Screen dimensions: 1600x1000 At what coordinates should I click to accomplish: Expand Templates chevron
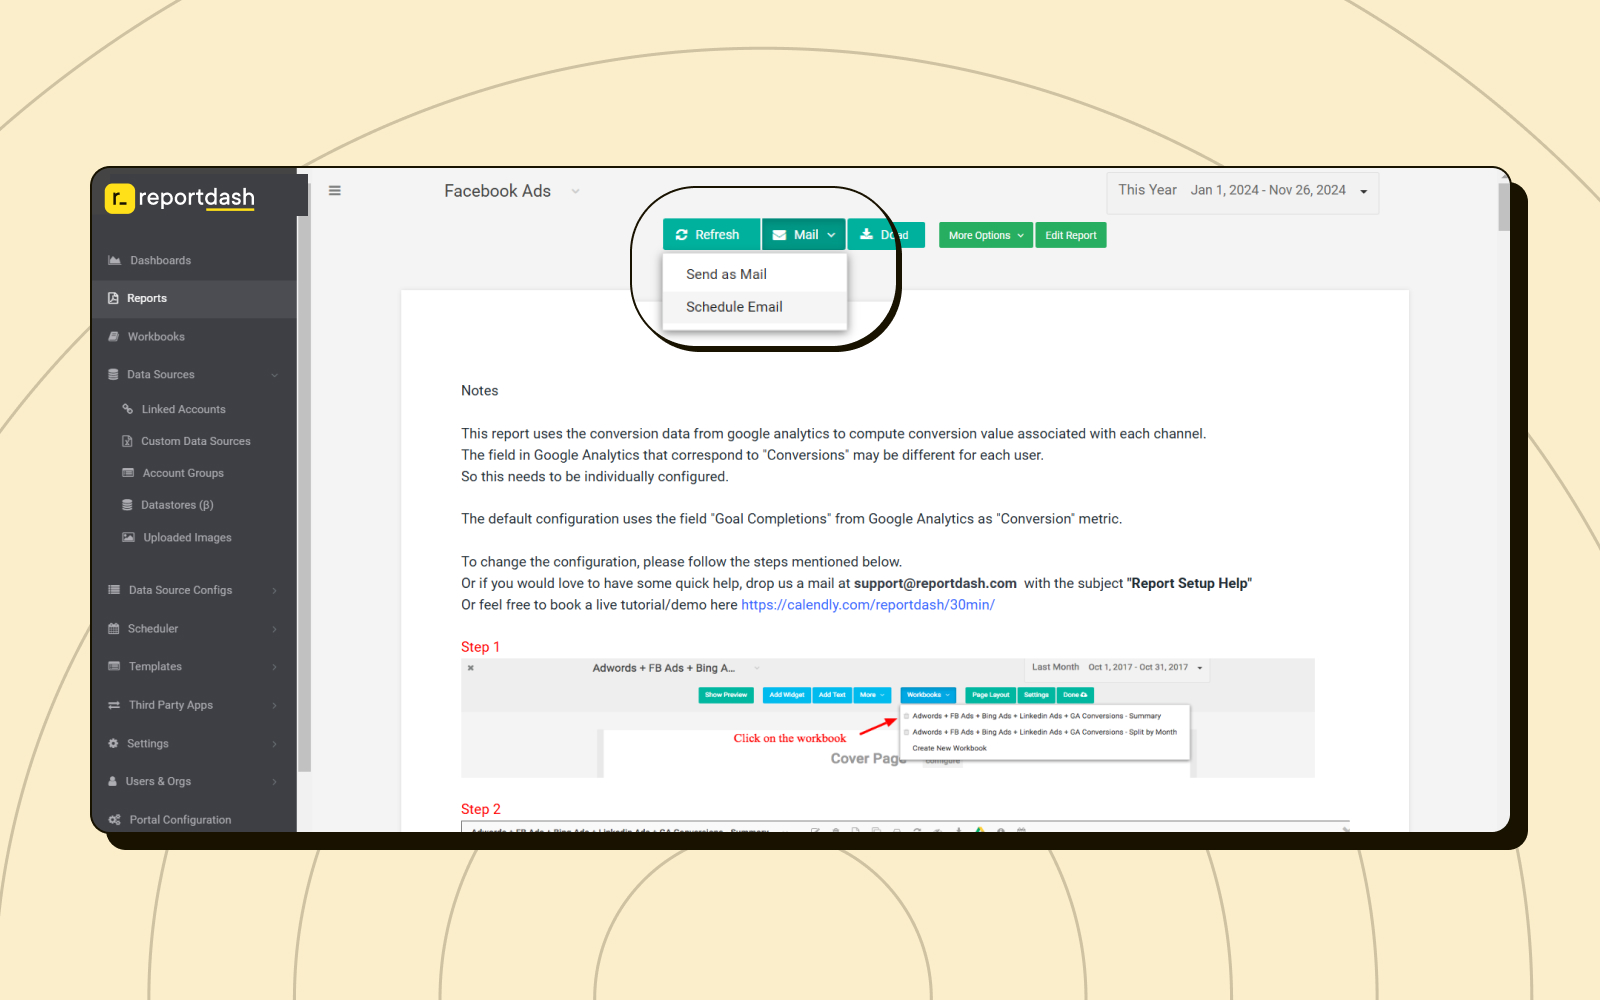pos(275,667)
